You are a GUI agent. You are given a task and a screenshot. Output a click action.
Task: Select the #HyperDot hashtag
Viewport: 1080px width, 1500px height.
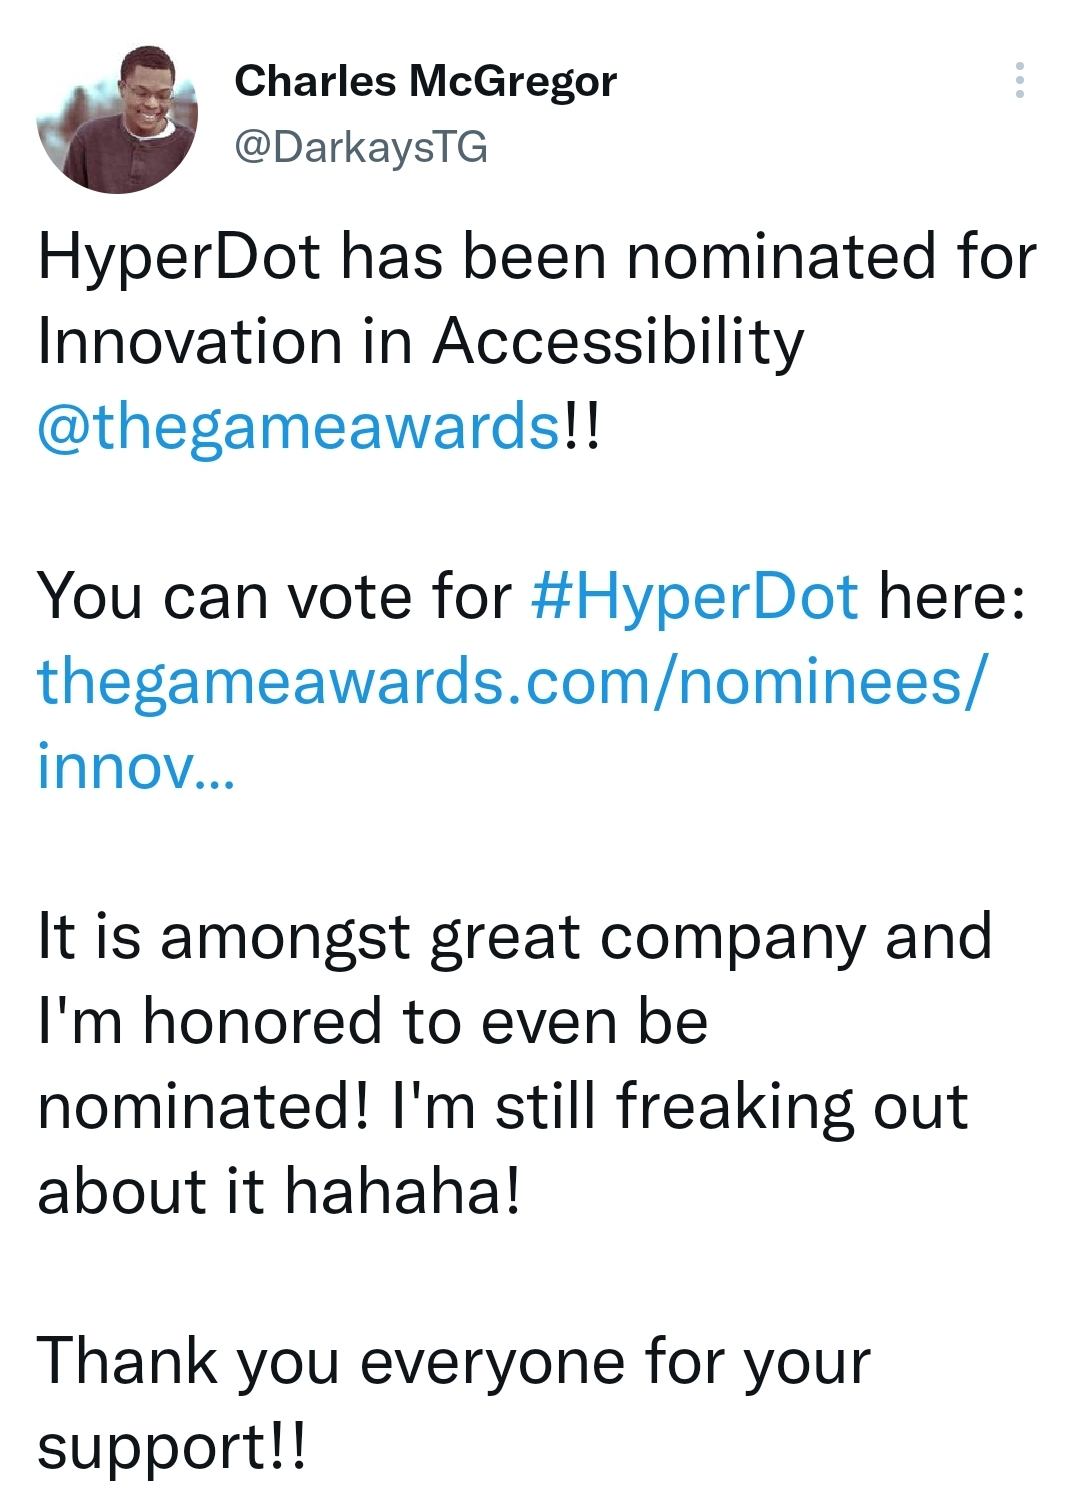(695, 597)
